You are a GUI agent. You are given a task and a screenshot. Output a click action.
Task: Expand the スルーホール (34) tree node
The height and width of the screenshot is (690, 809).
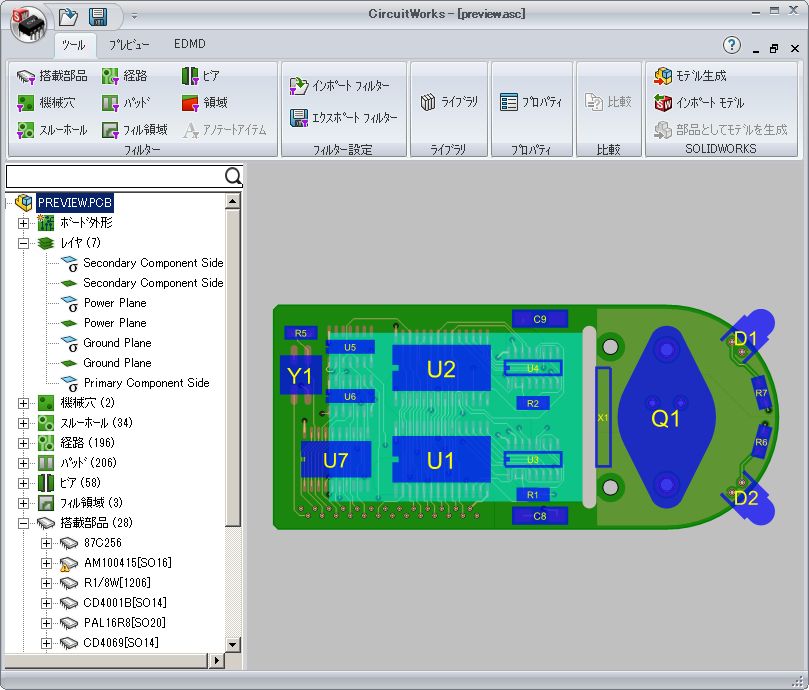23,423
